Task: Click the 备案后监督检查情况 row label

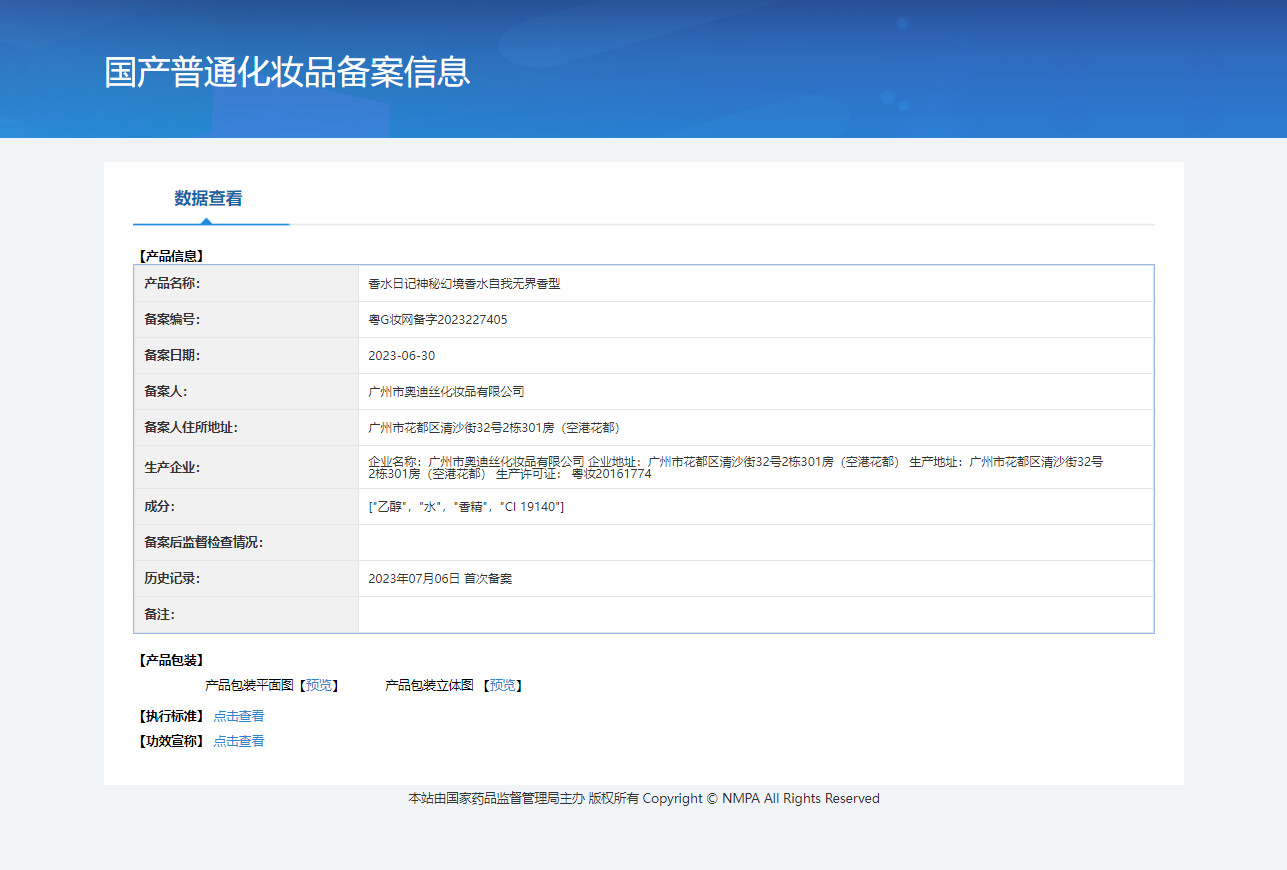Action: coord(204,543)
